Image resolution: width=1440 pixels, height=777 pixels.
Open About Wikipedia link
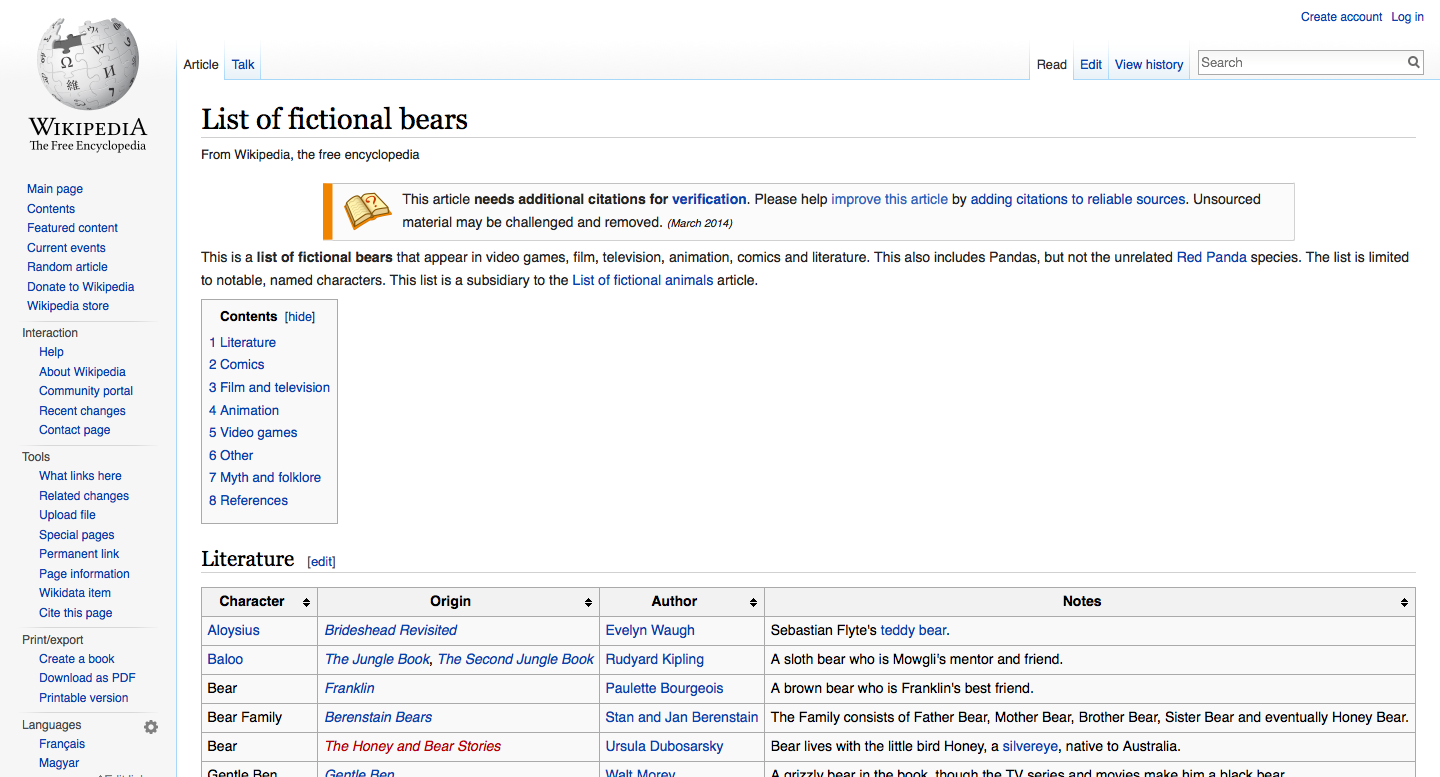click(x=82, y=372)
